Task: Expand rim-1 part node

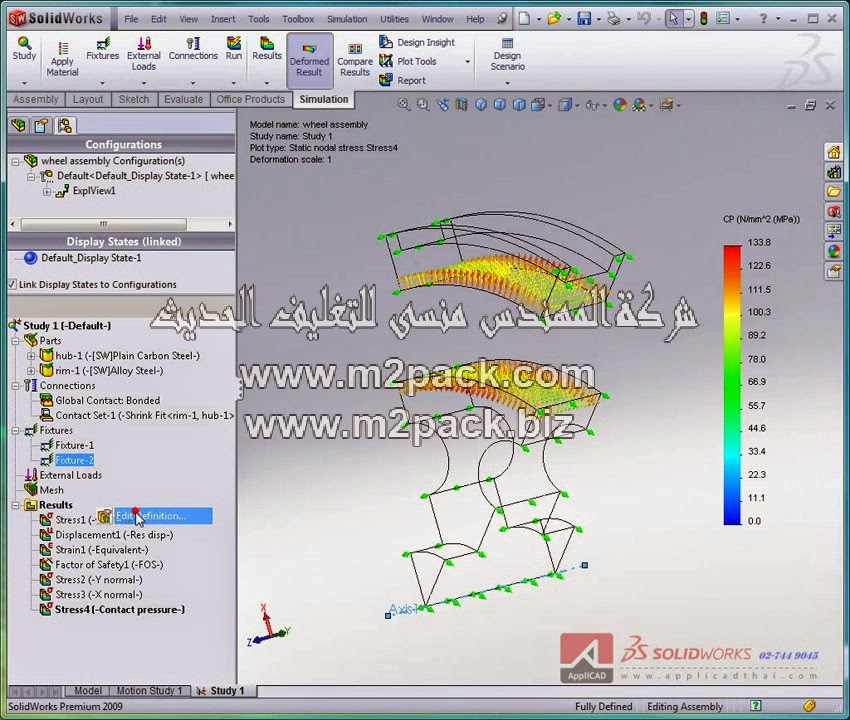Action: tap(31, 371)
